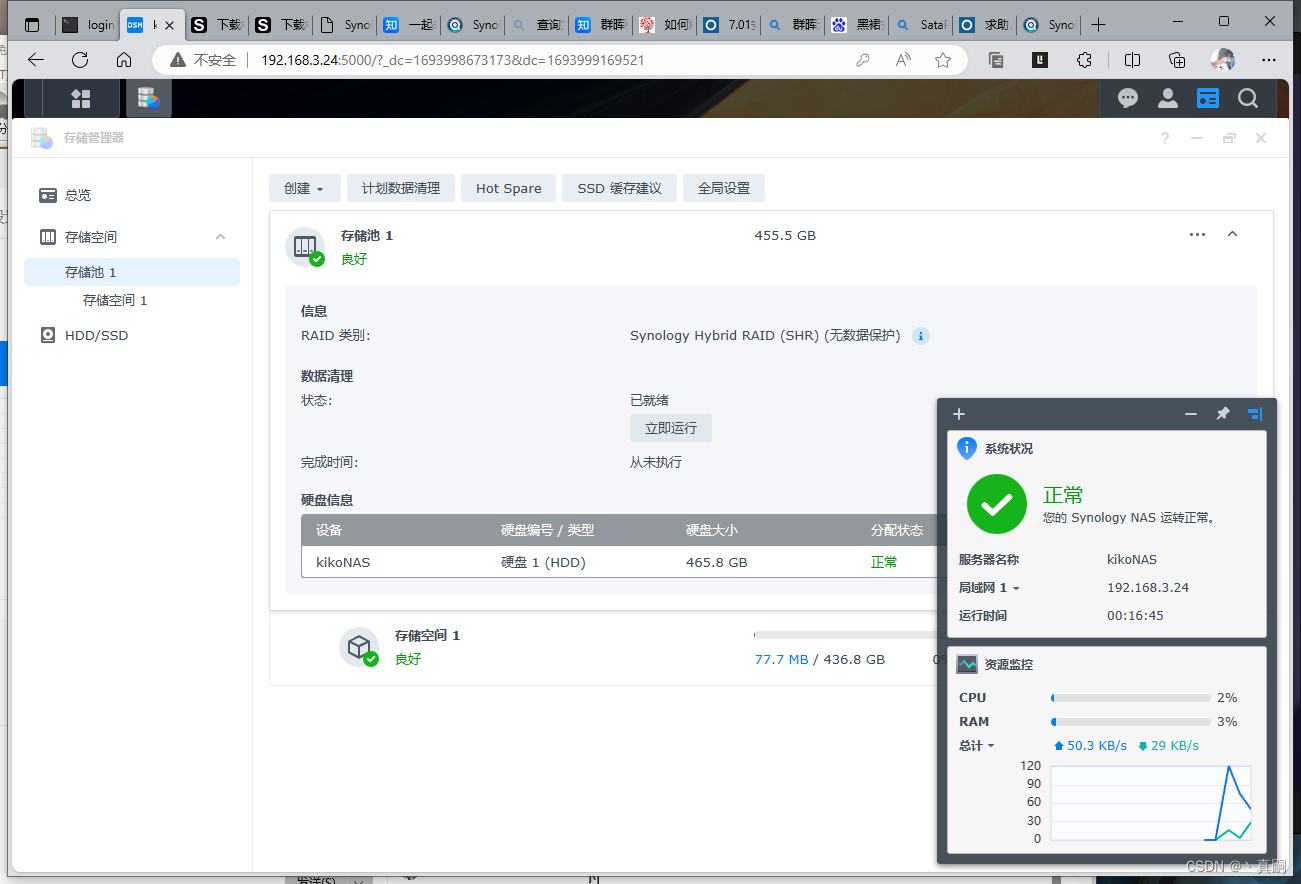Open the three-dot menu for 存储池 1
Screen dimensions: 1301x884
(x=1198, y=234)
